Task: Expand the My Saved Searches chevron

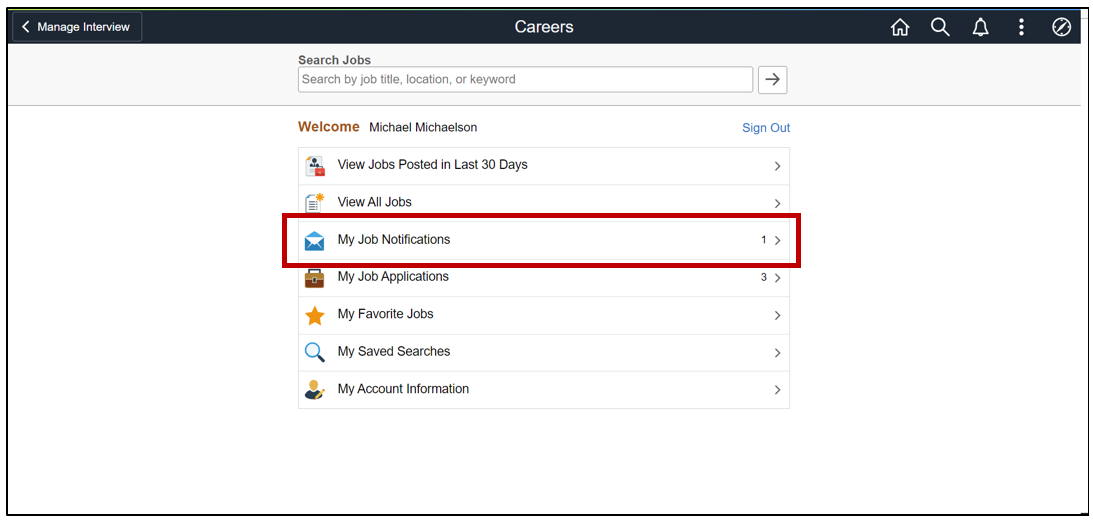Action: 777,353
